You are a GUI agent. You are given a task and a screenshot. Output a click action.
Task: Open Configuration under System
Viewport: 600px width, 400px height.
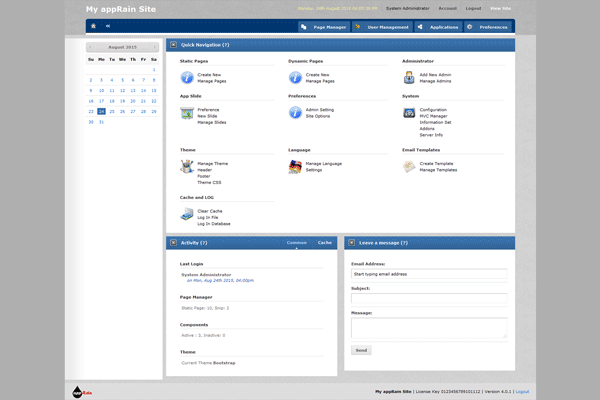(433, 110)
